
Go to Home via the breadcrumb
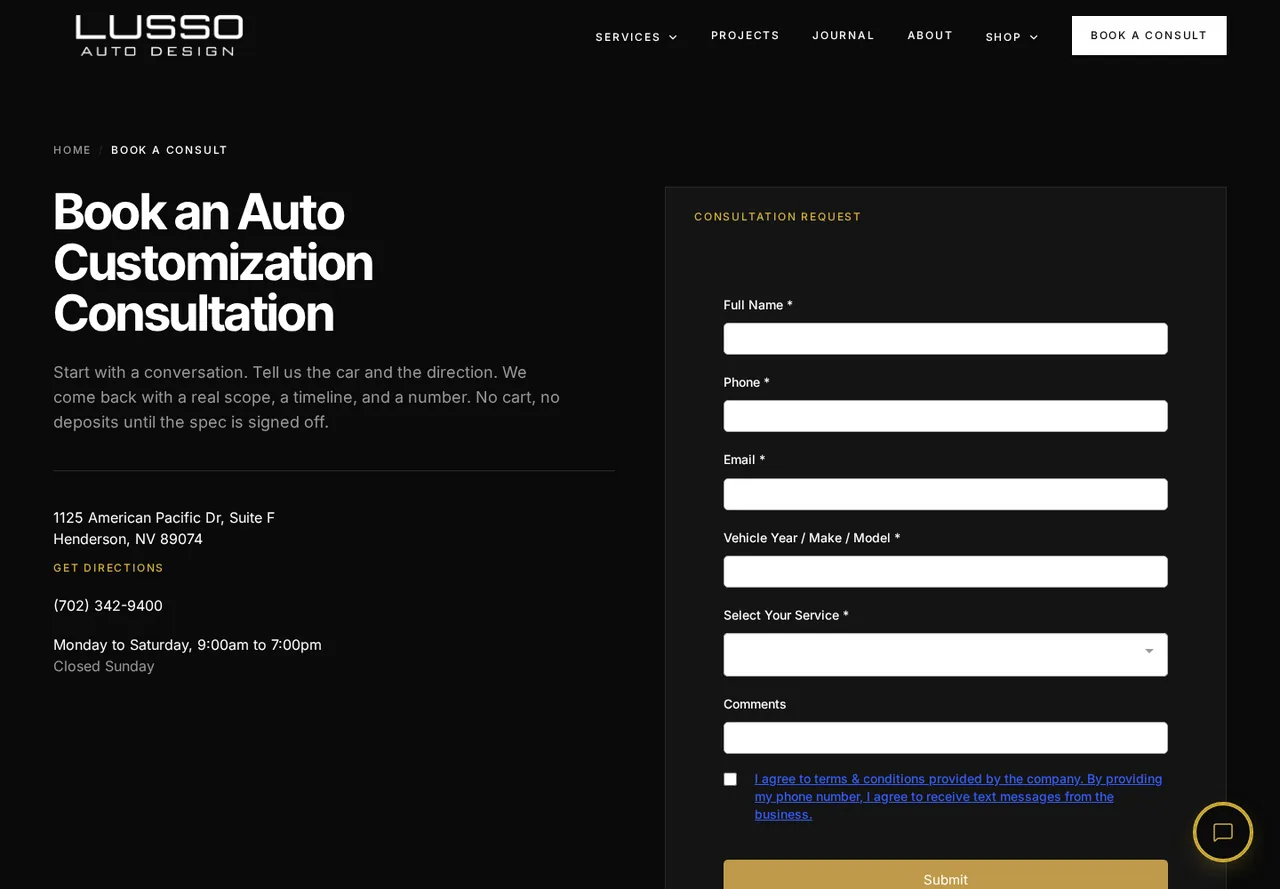coord(72,150)
